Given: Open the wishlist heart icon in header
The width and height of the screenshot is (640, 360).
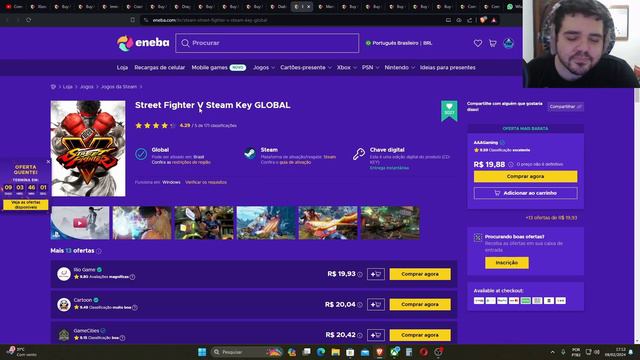Looking at the screenshot, I should point(478,43).
